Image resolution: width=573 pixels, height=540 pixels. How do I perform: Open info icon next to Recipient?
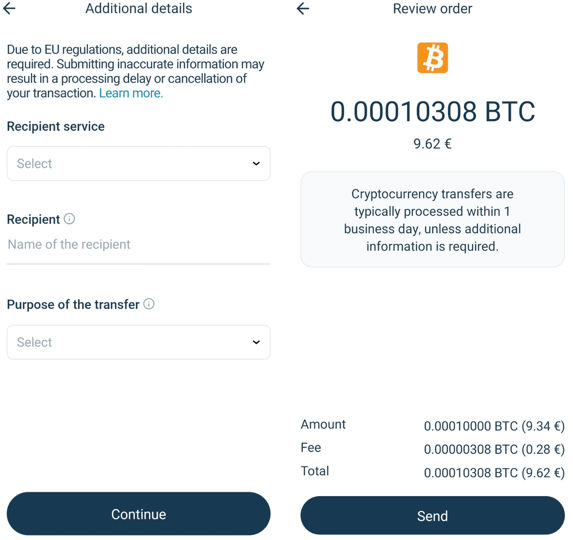69,219
